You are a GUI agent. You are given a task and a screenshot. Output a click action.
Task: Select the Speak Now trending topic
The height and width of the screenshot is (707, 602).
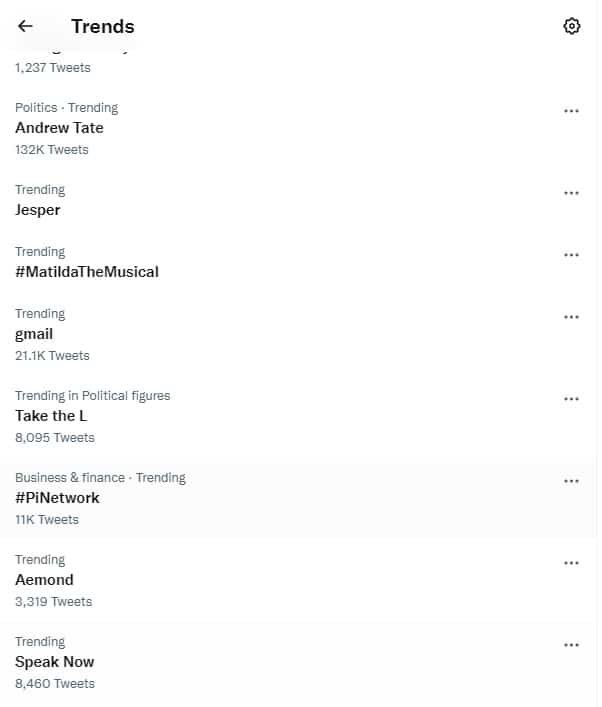click(55, 662)
